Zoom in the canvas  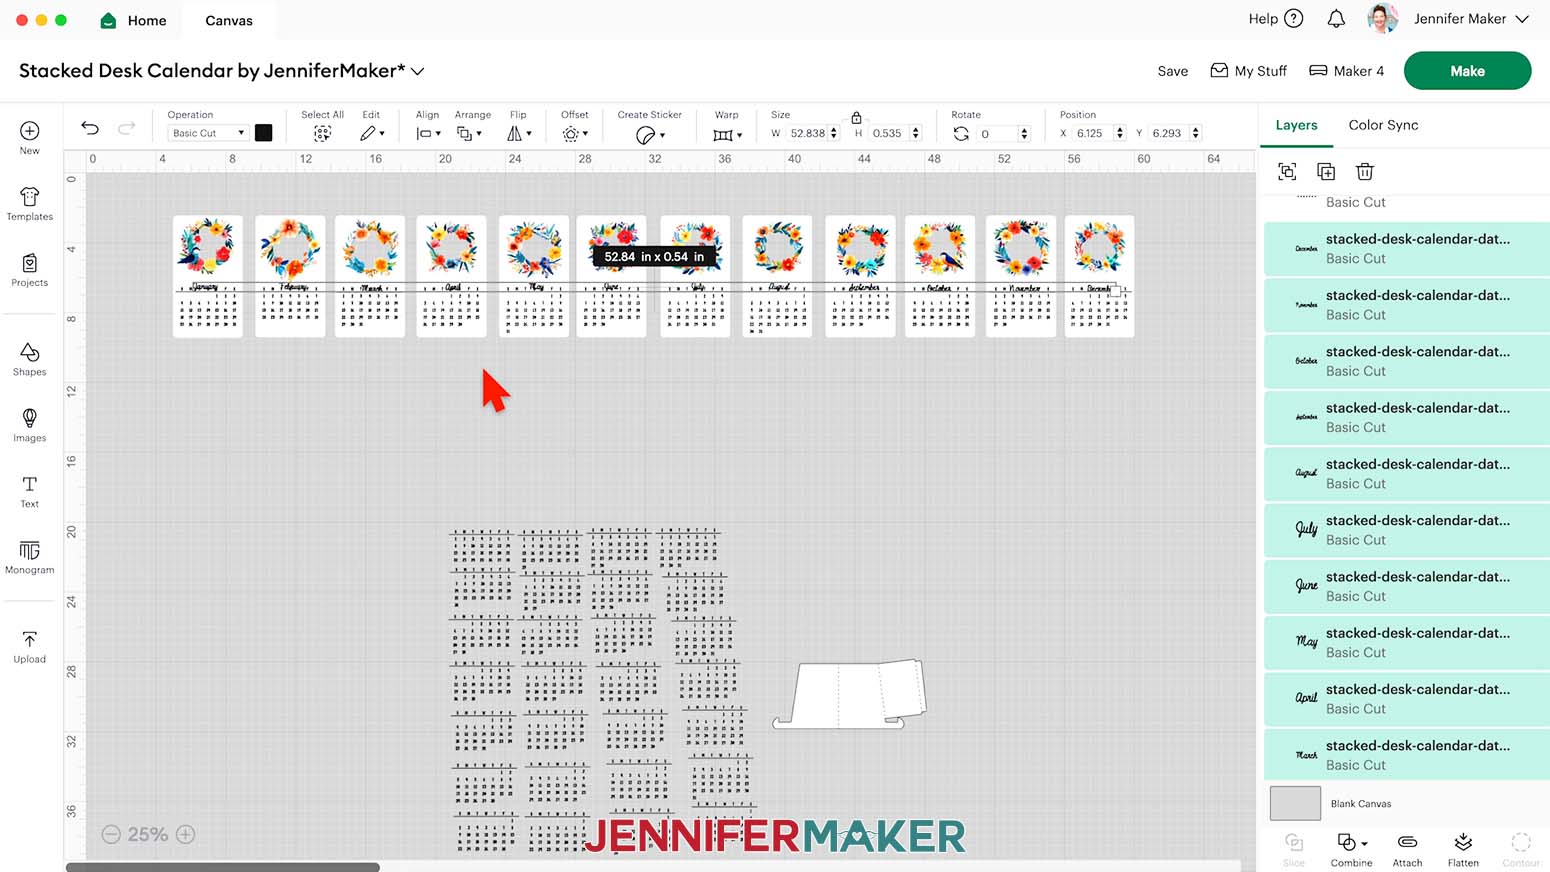click(185, 834)
